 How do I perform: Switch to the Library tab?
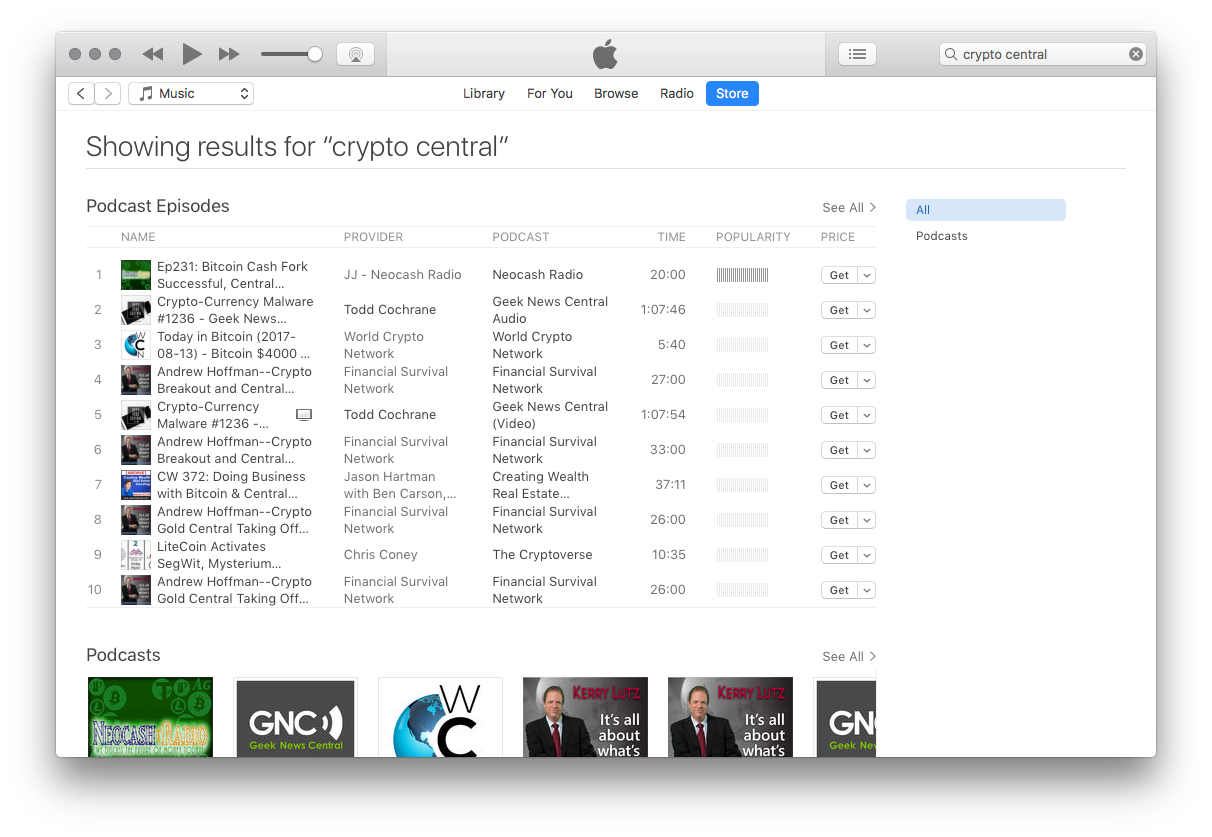click(x=484, y=93)
